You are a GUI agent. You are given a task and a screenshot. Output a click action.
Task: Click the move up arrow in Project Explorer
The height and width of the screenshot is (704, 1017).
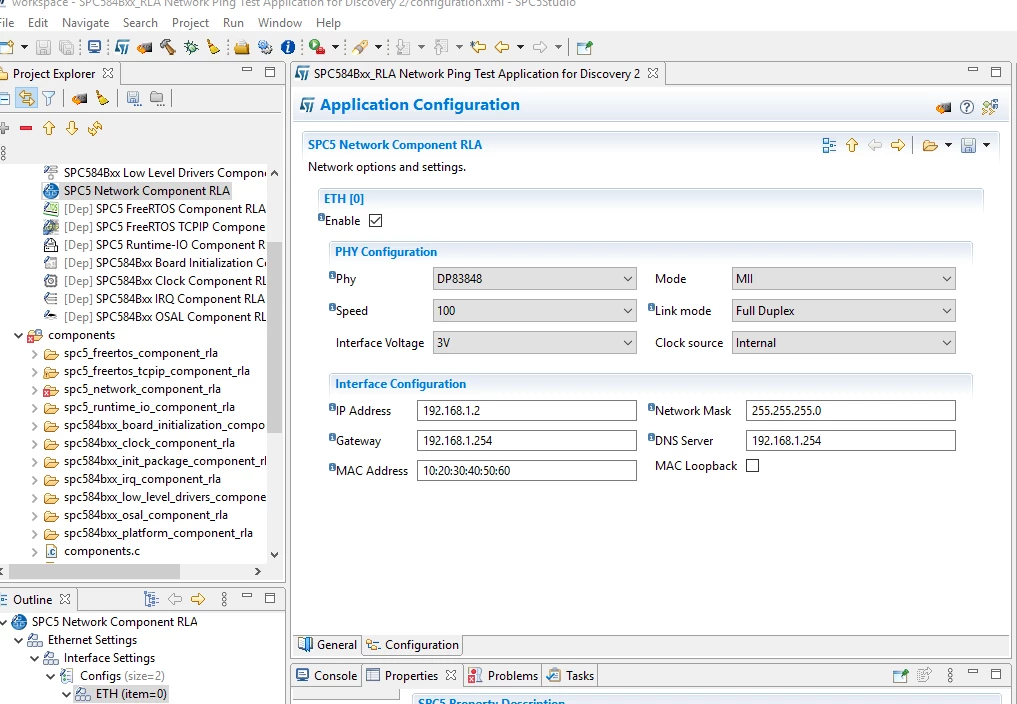point(49,128)
